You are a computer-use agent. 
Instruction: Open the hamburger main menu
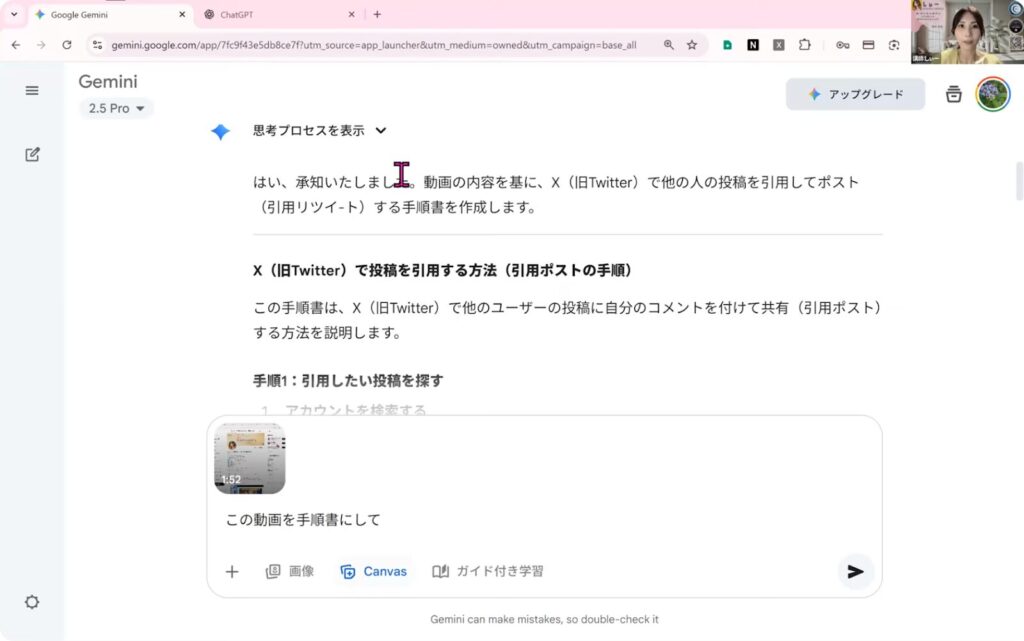(x=32, y=90)
